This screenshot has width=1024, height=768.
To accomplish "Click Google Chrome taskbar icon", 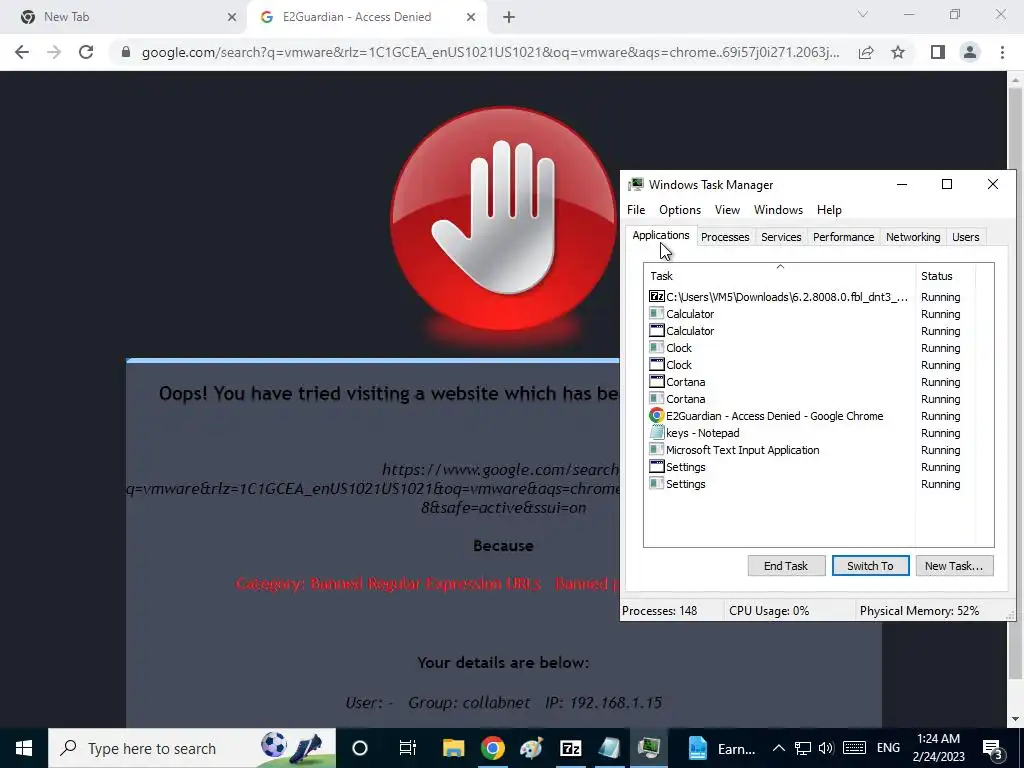I will click(x=493, y=748).
